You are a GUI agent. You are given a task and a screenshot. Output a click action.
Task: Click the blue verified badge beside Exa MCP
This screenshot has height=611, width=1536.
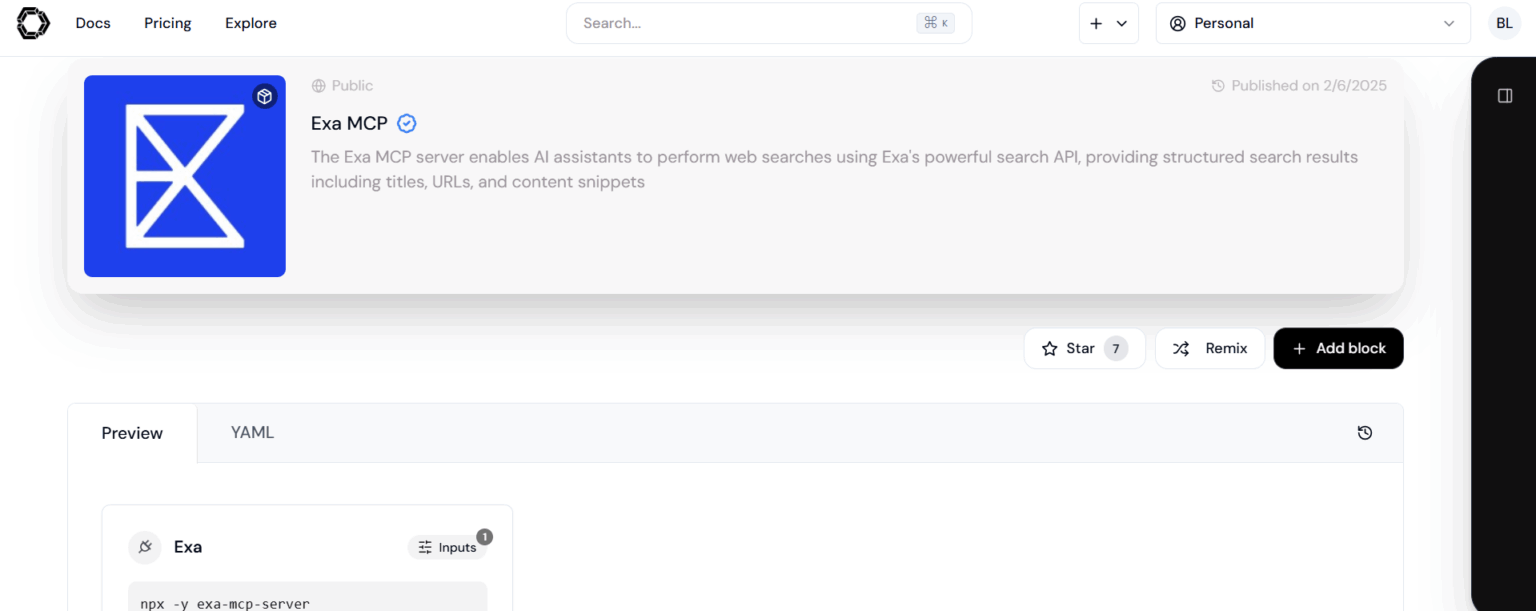(x=407, y=124)
